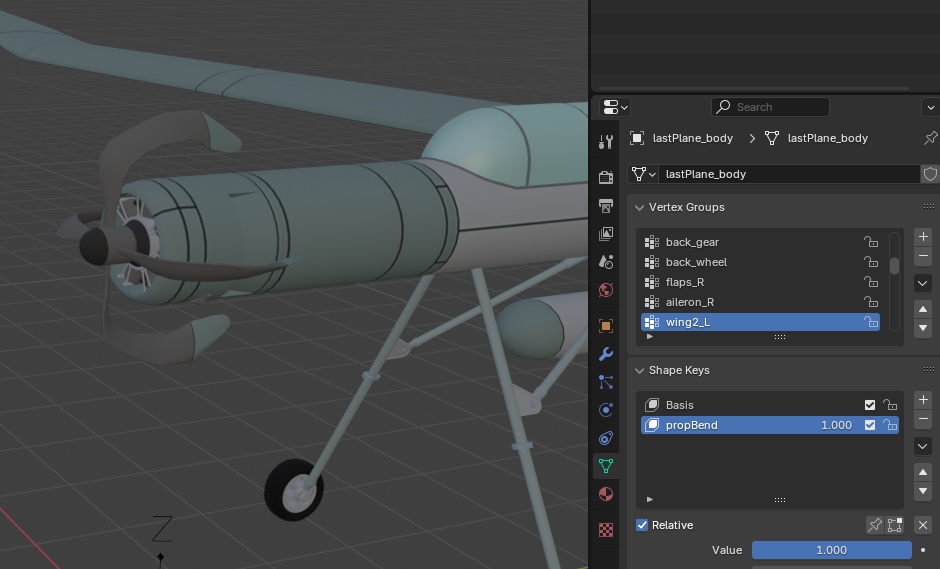
Task: Click the vertex groups list scrollbar
Action: pyautogui.click(x=894, y=266)
